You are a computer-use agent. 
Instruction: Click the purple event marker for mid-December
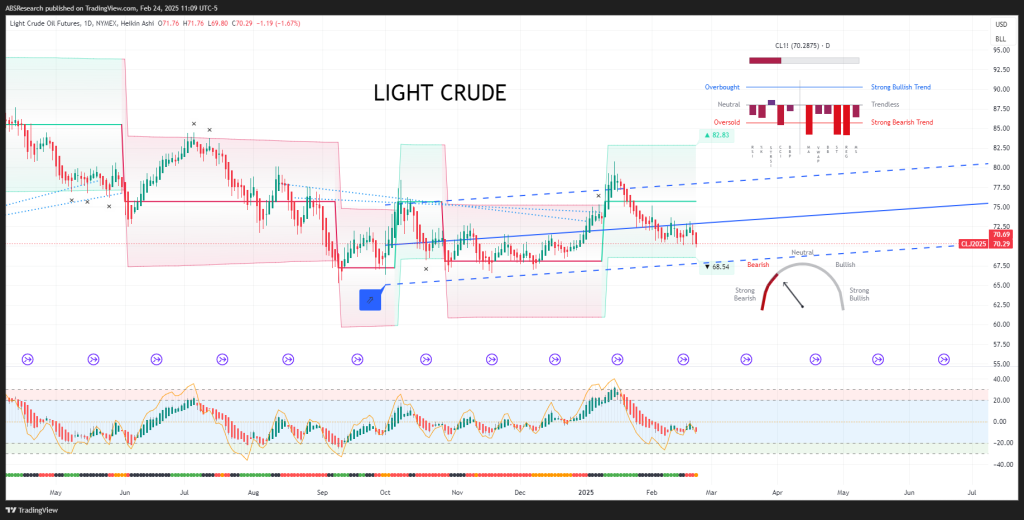tap(555, 359)
